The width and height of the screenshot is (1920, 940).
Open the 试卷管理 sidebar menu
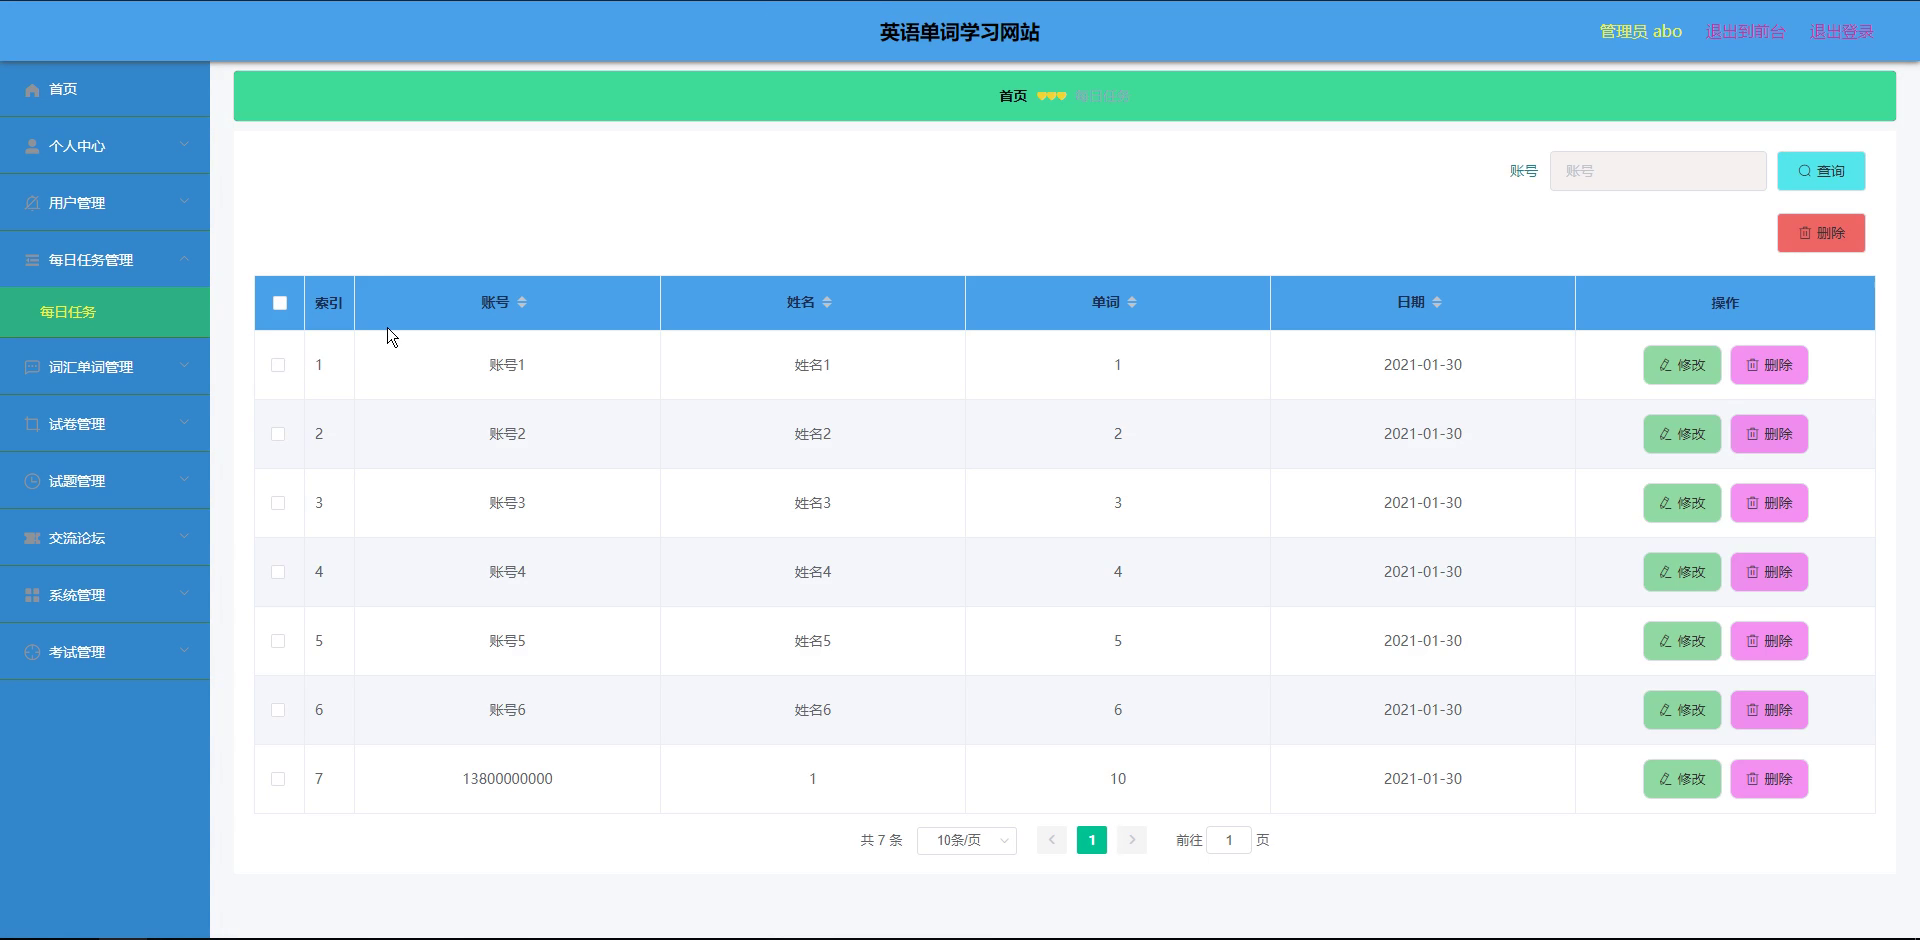(105, 424)
